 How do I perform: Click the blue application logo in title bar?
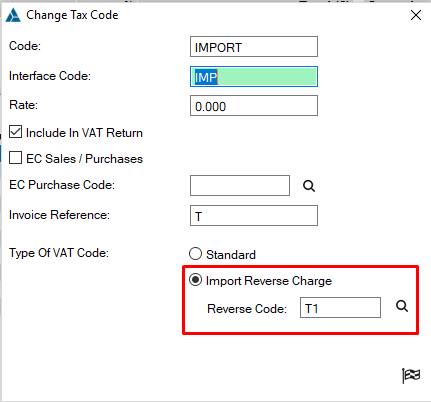[x=13, y=15]
